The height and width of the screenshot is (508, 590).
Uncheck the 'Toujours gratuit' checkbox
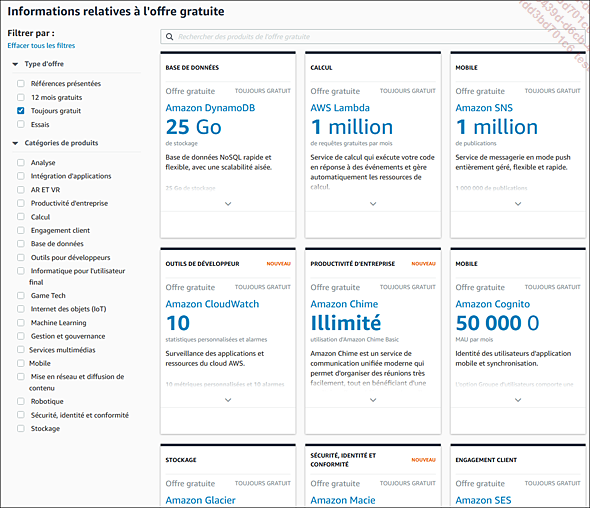(21, 111)
